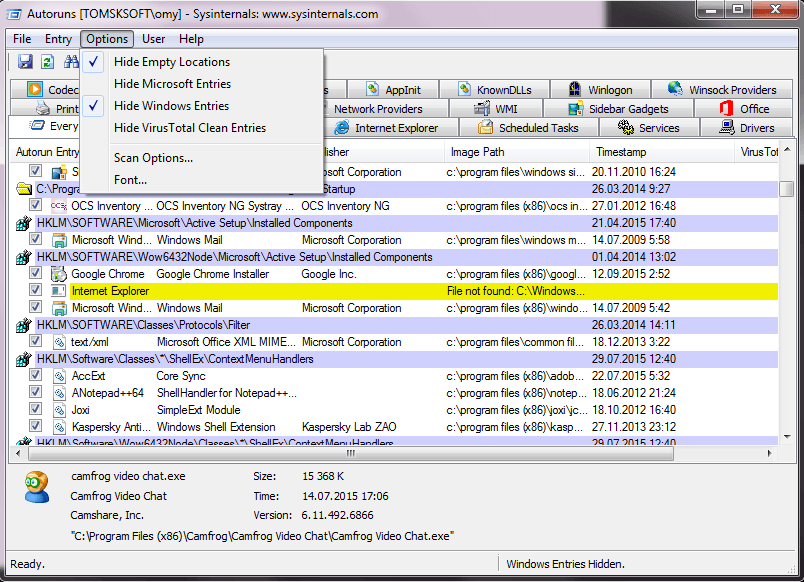Screen dimensions: 804x582
Task: Click the registry icon beside Microsoft\Active Setup\Installed Components
Action: click(x=24, y=223)
